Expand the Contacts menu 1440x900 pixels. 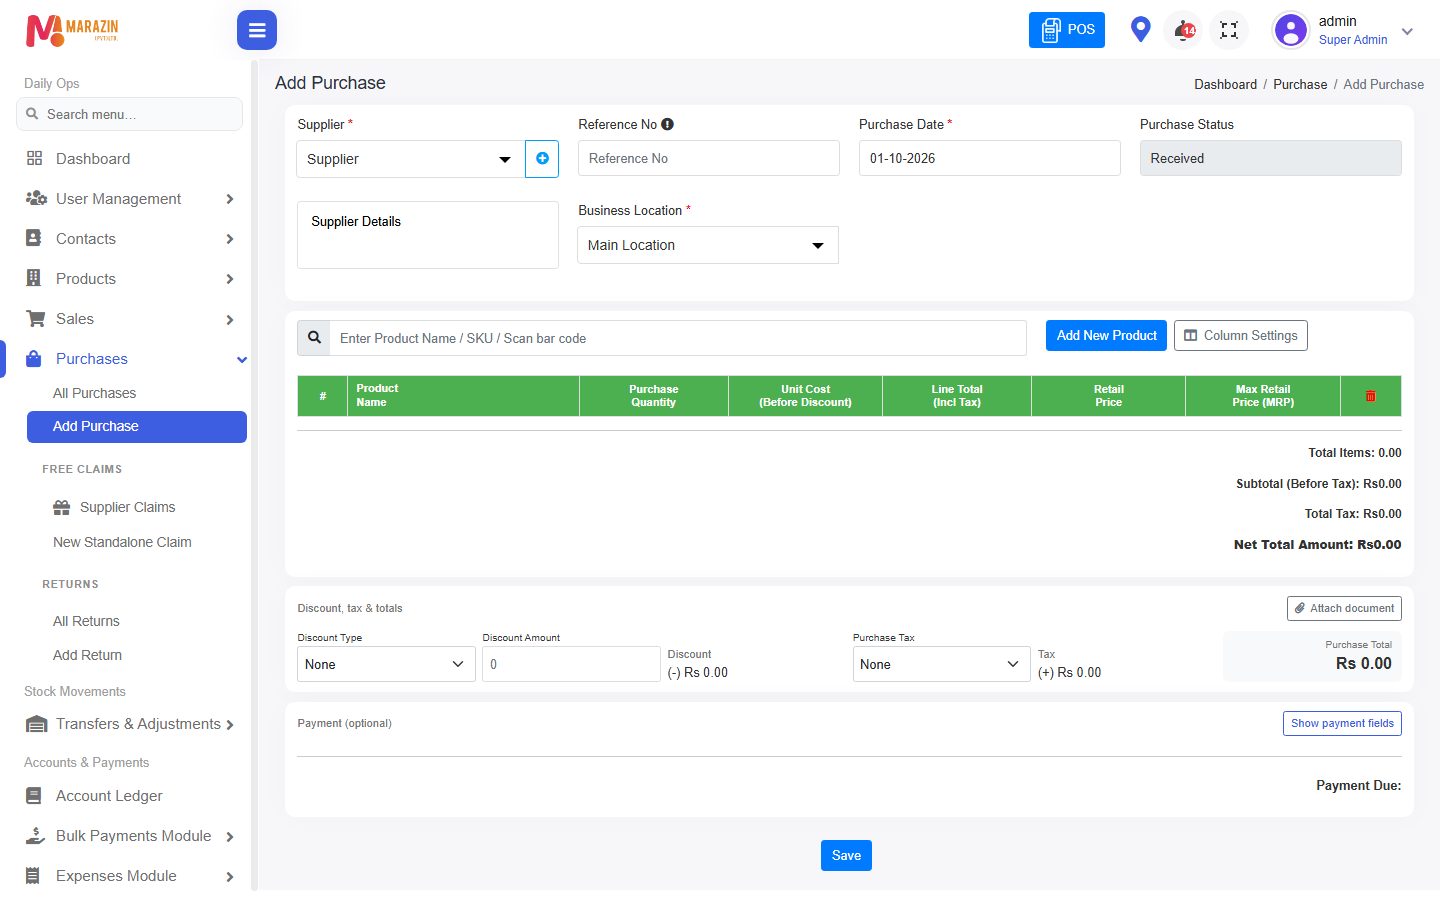pos(130,239)
